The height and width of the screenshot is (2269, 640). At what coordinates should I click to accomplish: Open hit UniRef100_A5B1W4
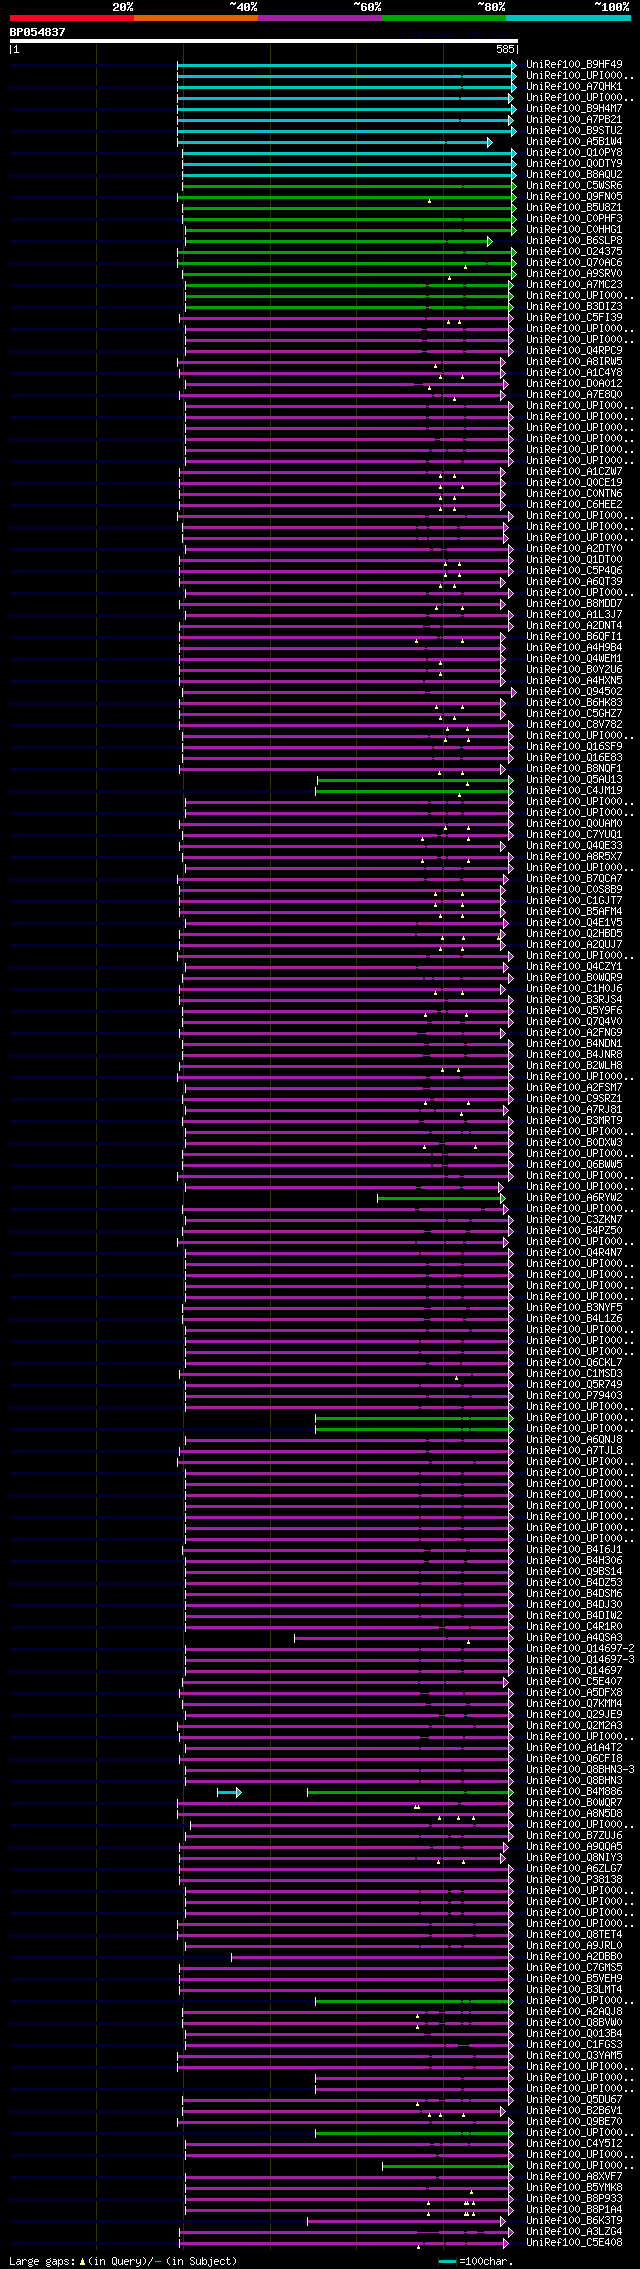(574, 141)
